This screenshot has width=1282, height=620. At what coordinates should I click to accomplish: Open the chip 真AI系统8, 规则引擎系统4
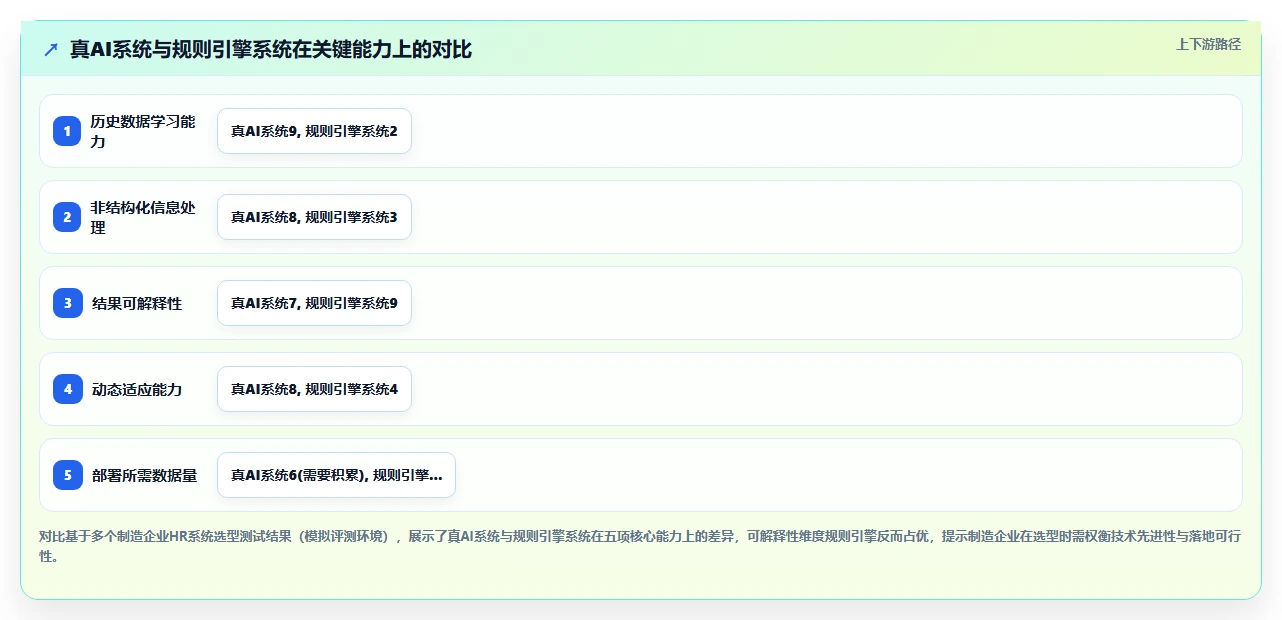pyautogui.click(x=314, y=389)
